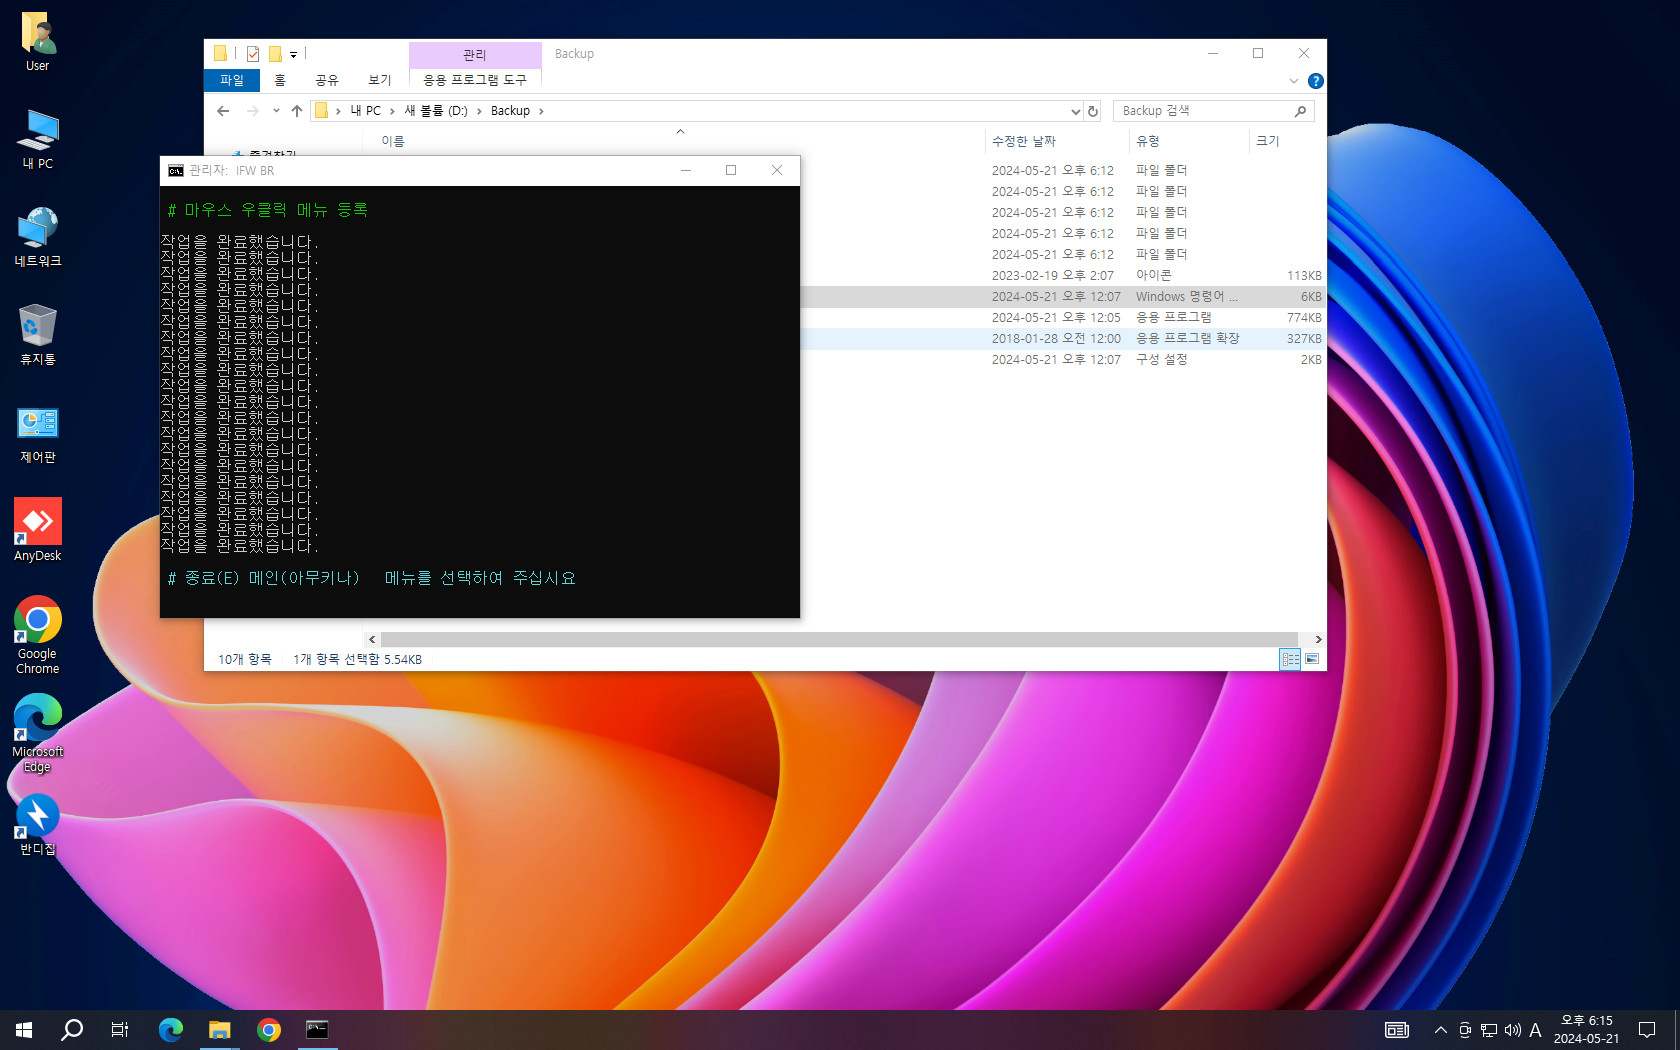The height and width of the screenshot is (1050, 1680).
Task: Open the notification action center
Action: [x=1647, y=1030]
